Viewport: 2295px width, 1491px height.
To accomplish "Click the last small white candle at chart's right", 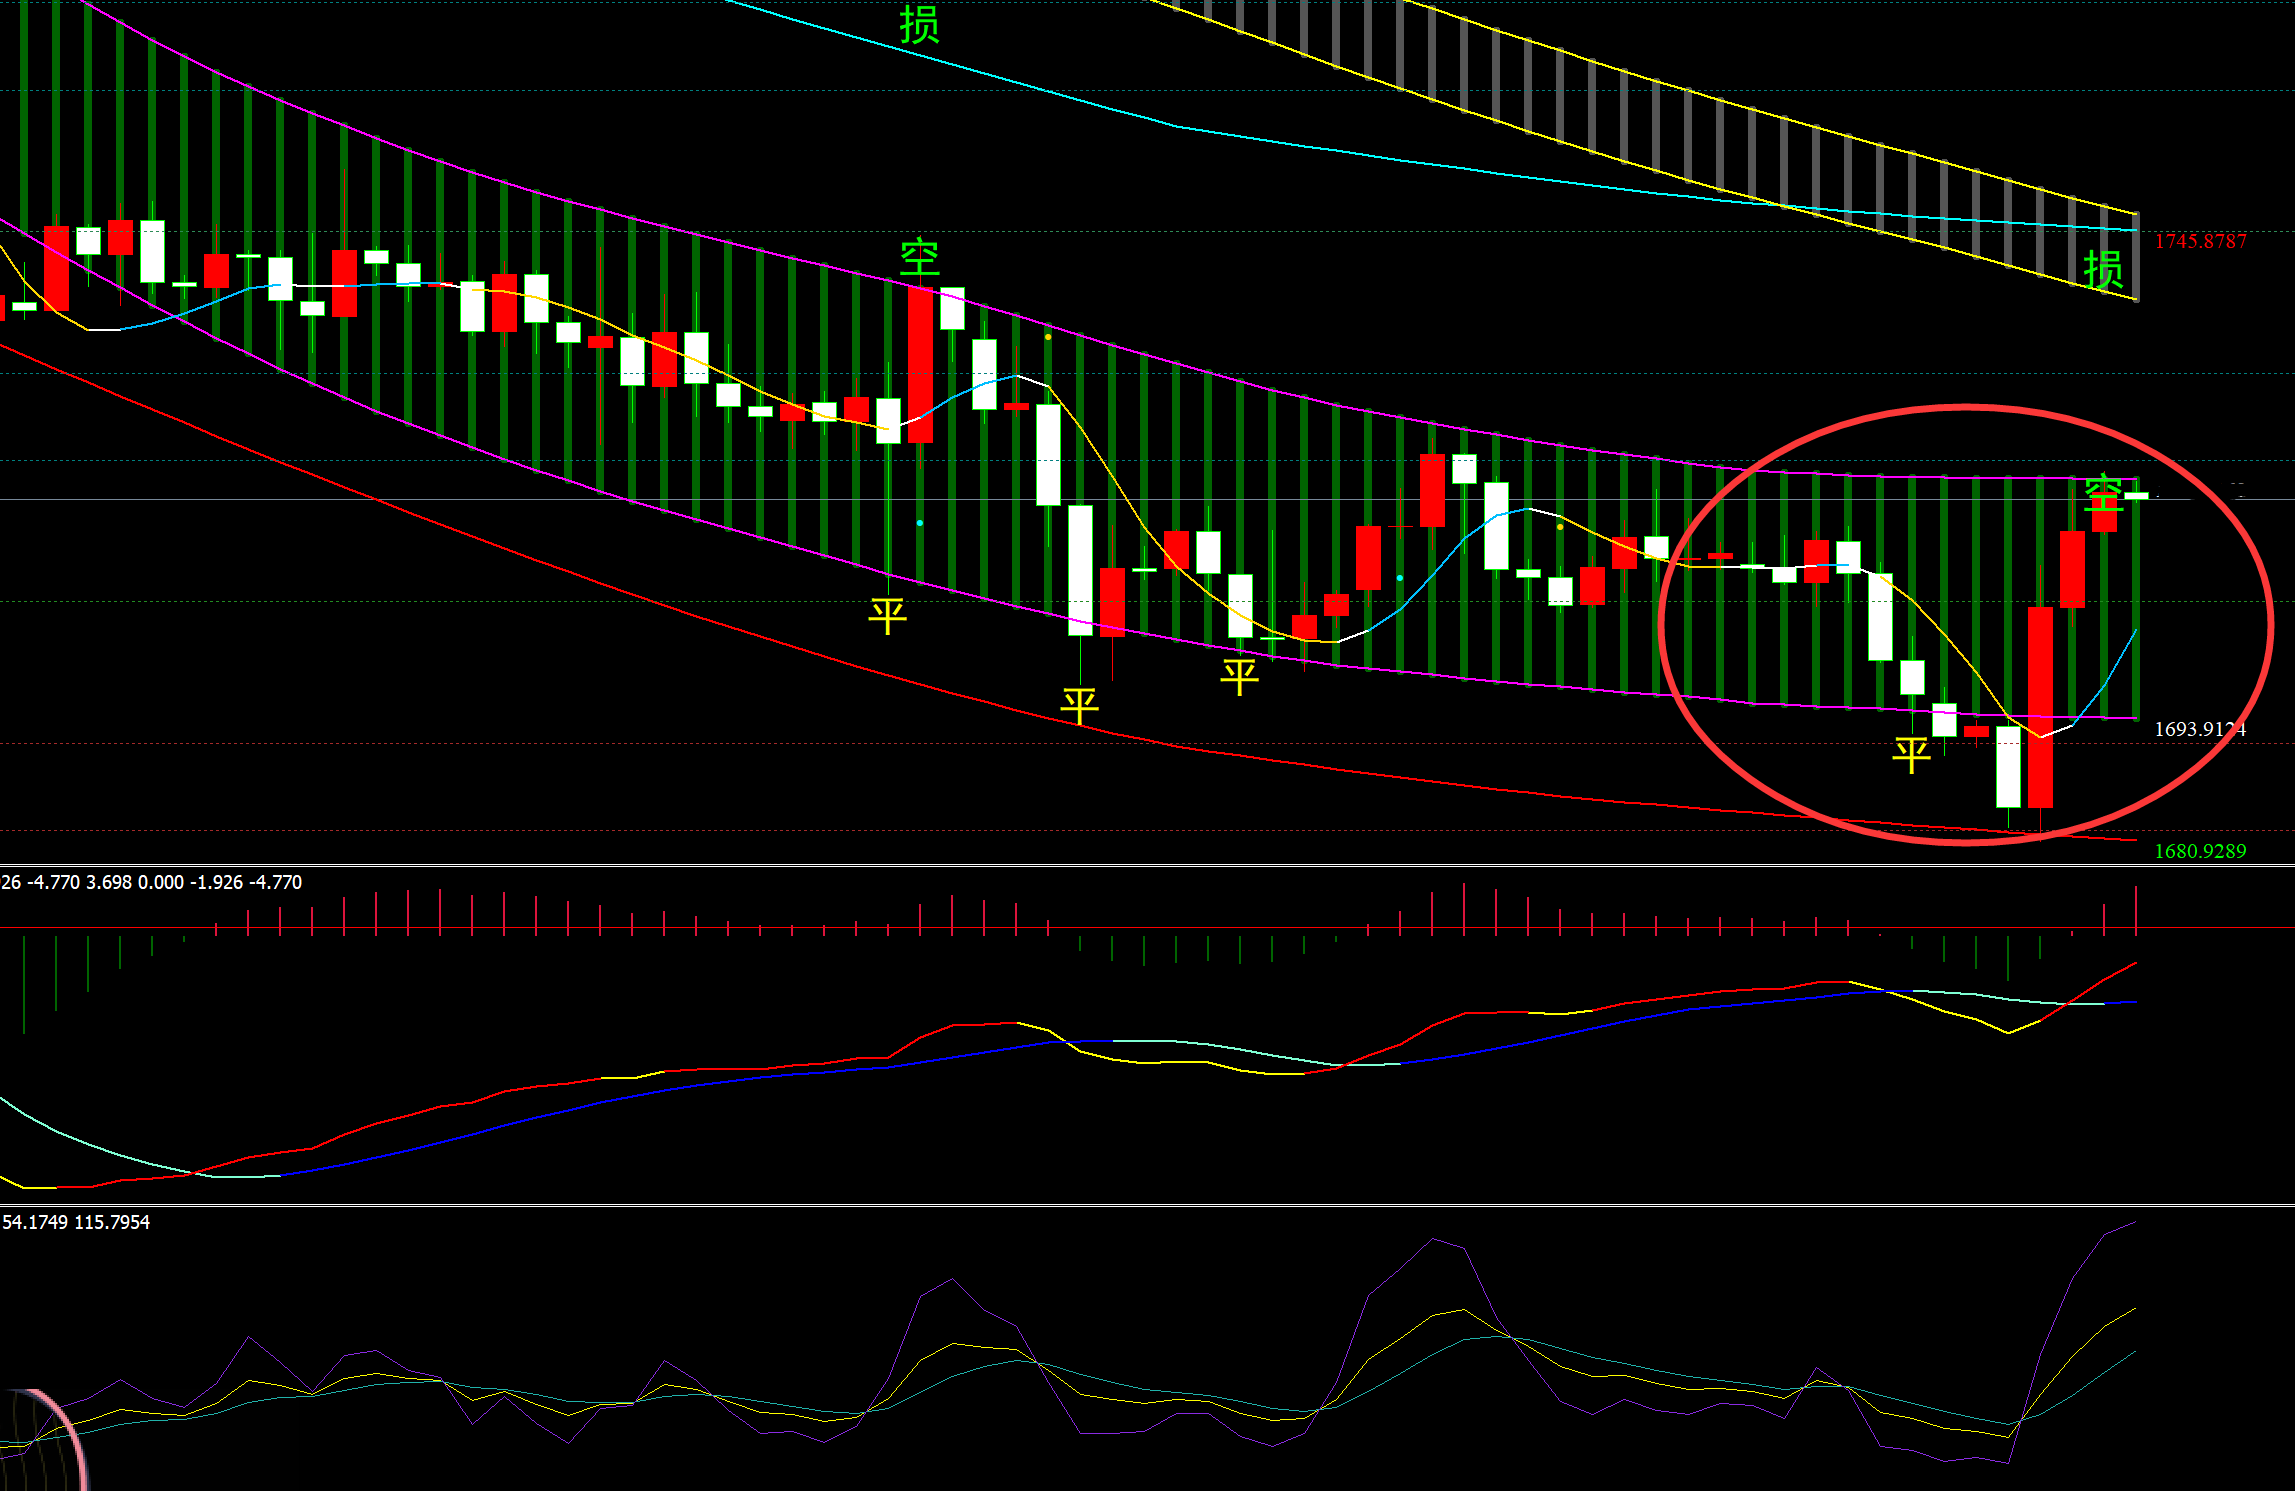I will point(2136,495).
